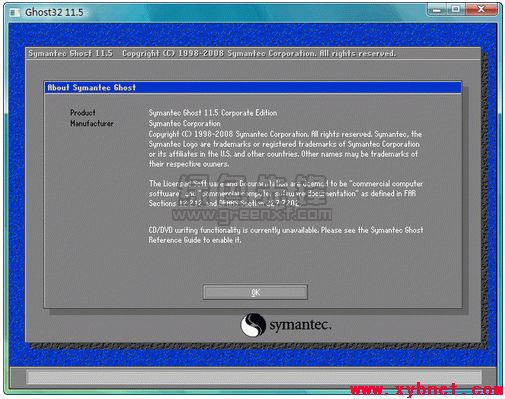The image size is (505, 399).
Task: Click the OK button in About dialog
Action: (255, 292)
